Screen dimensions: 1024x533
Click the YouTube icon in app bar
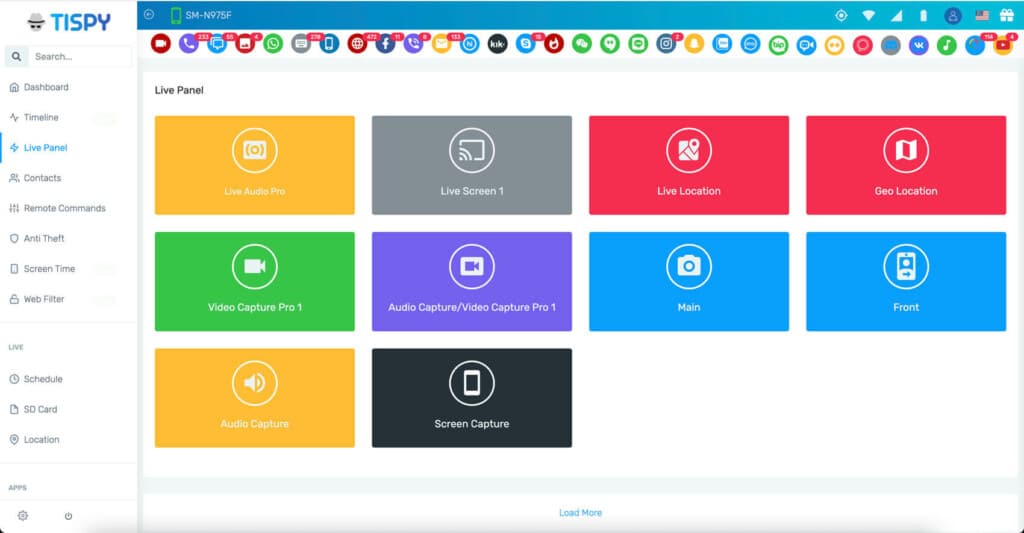[x=1003, y=44]
